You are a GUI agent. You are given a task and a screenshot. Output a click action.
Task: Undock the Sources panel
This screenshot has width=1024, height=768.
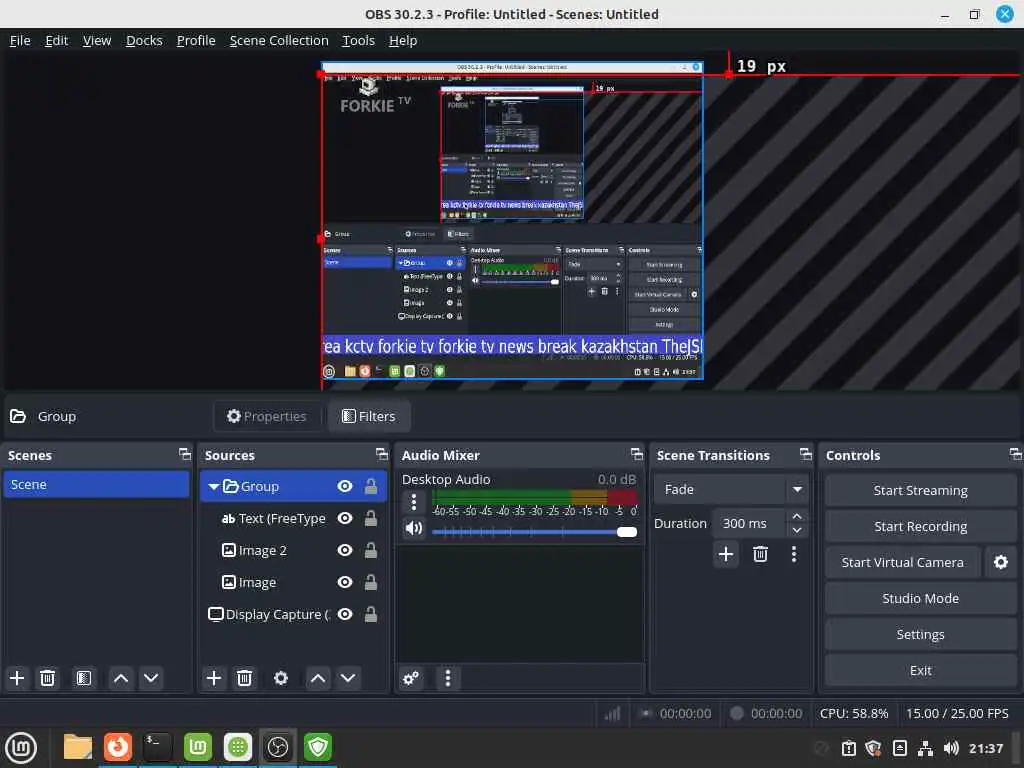(x=382, y=454)
